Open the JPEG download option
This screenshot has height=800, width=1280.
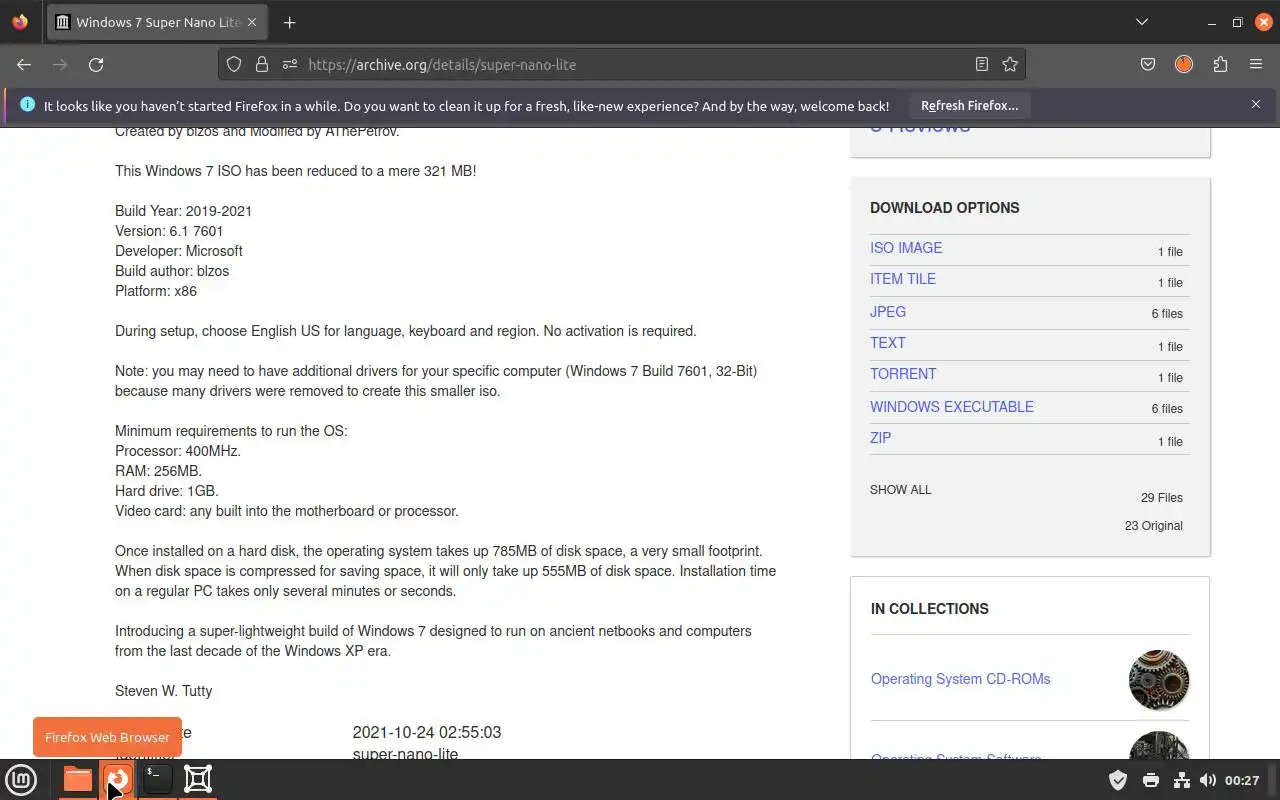tap(888, 312)
